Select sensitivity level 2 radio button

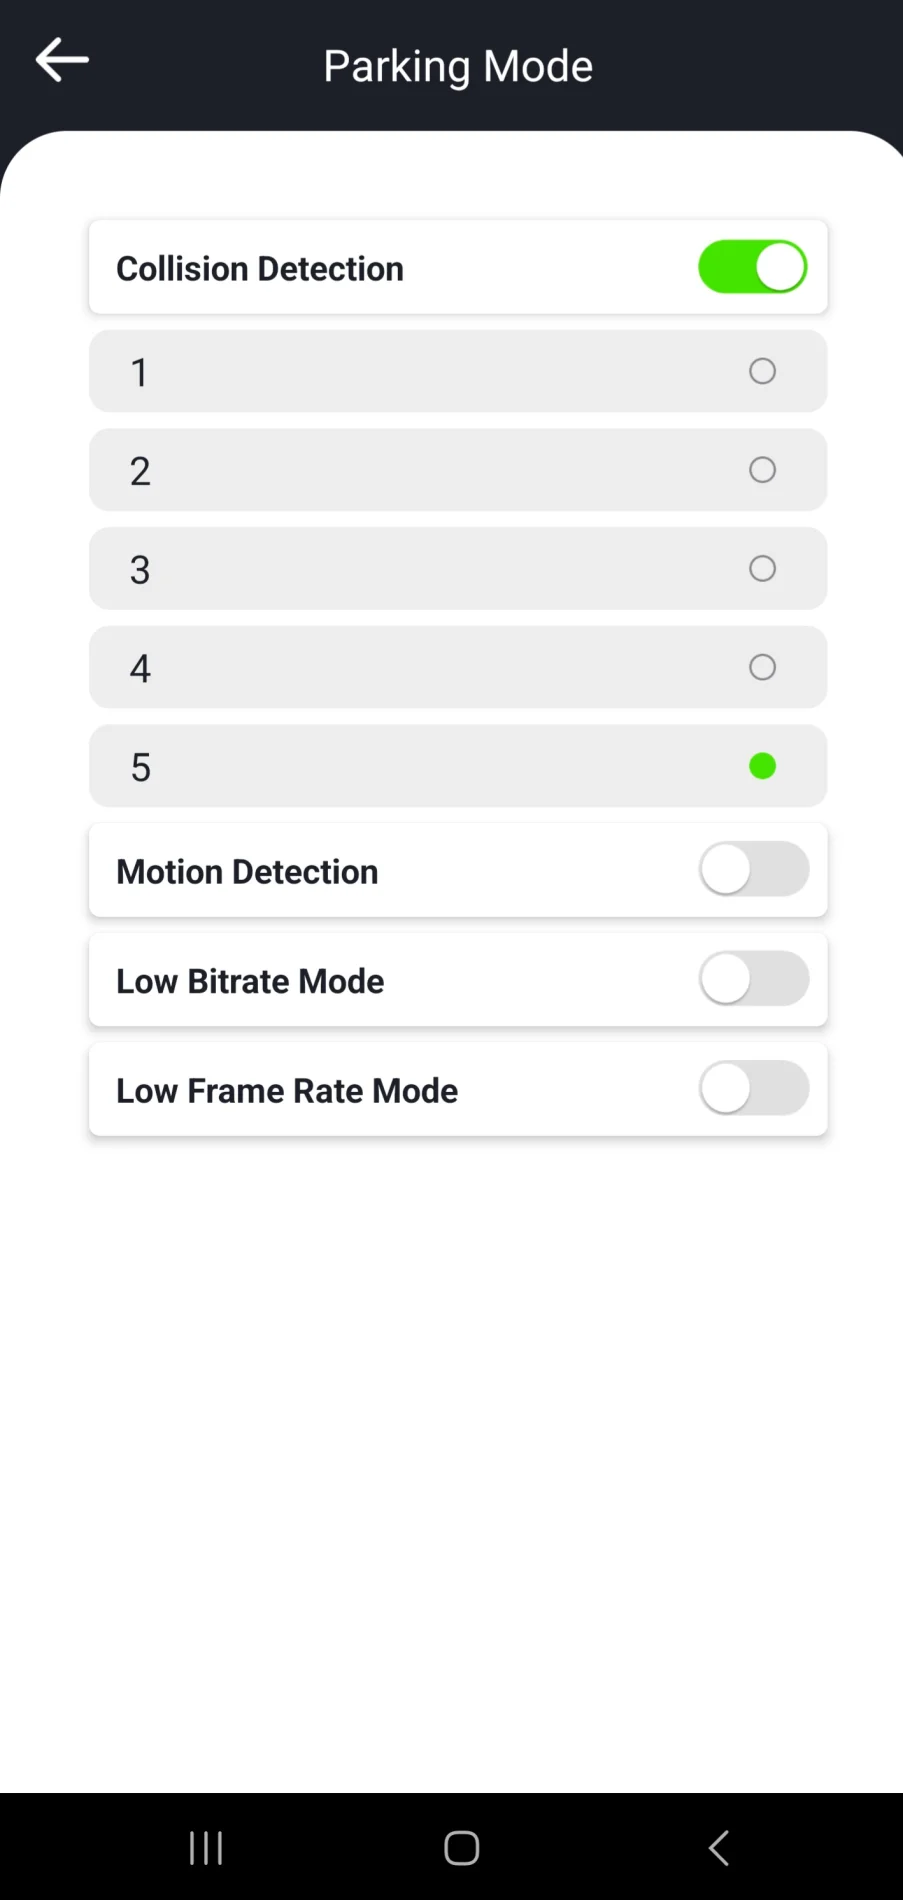click(x=762, y=470)
